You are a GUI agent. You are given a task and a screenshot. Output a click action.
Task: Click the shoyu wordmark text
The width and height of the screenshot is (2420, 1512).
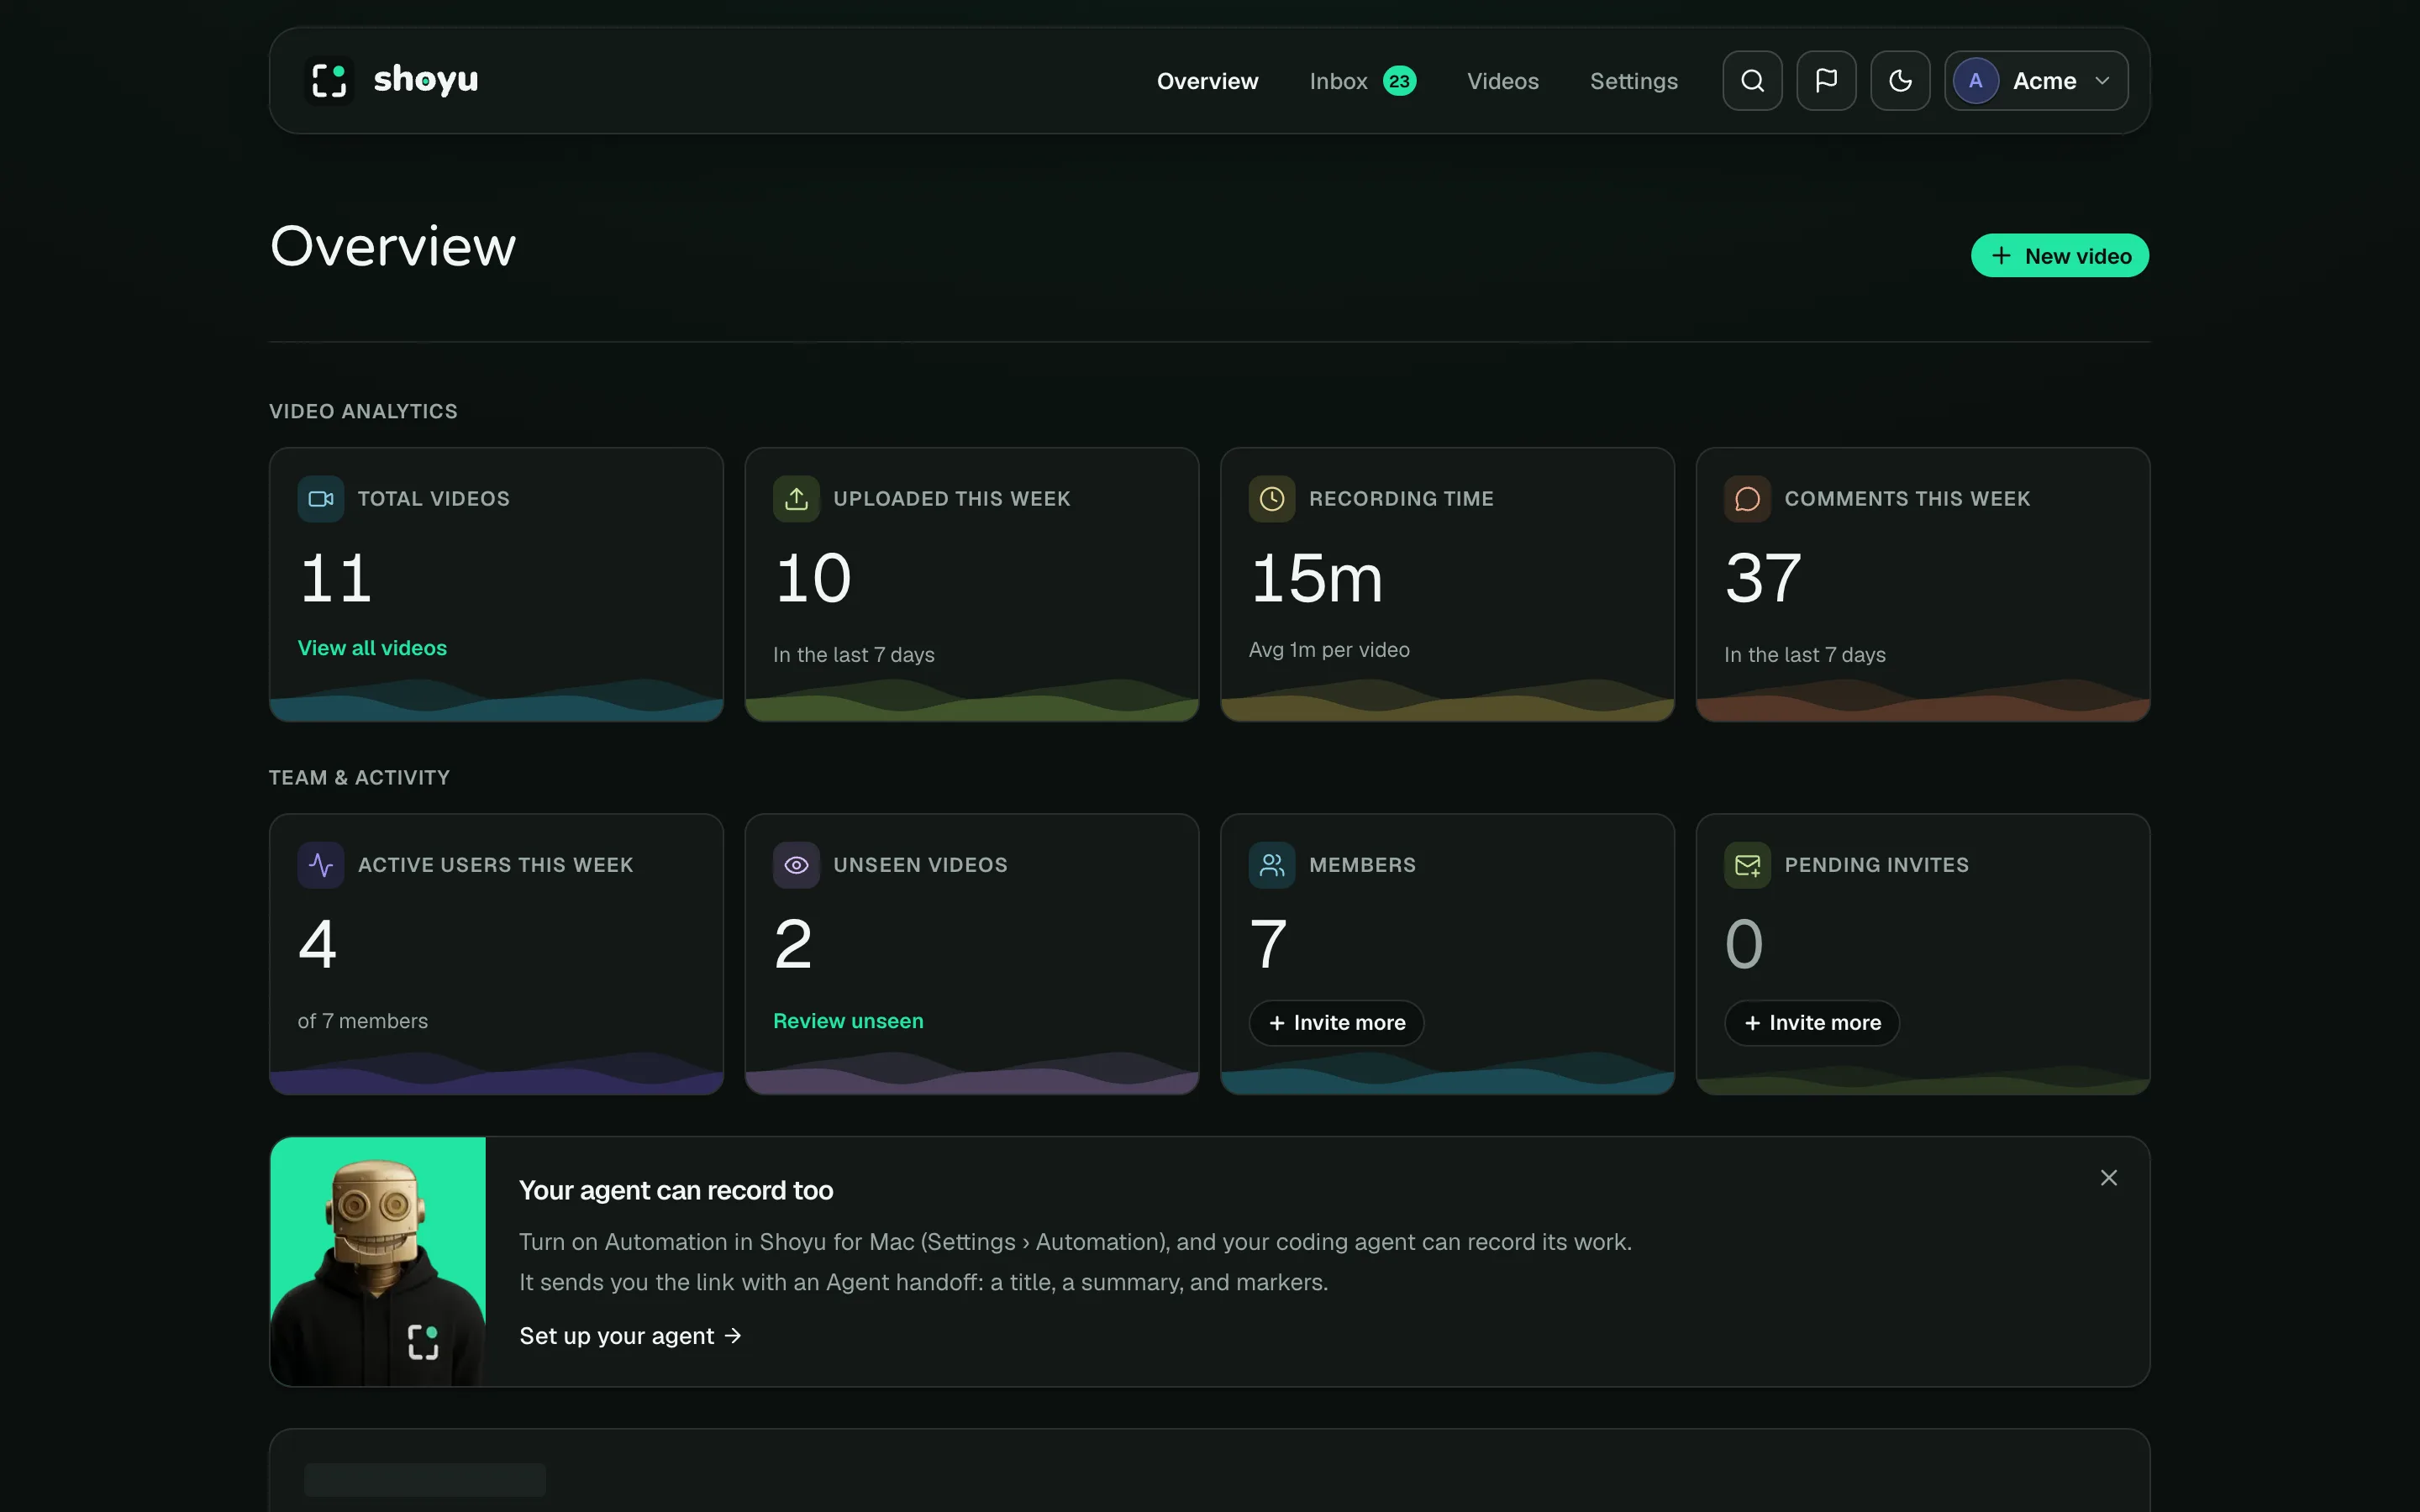click(x=426, y=80)
